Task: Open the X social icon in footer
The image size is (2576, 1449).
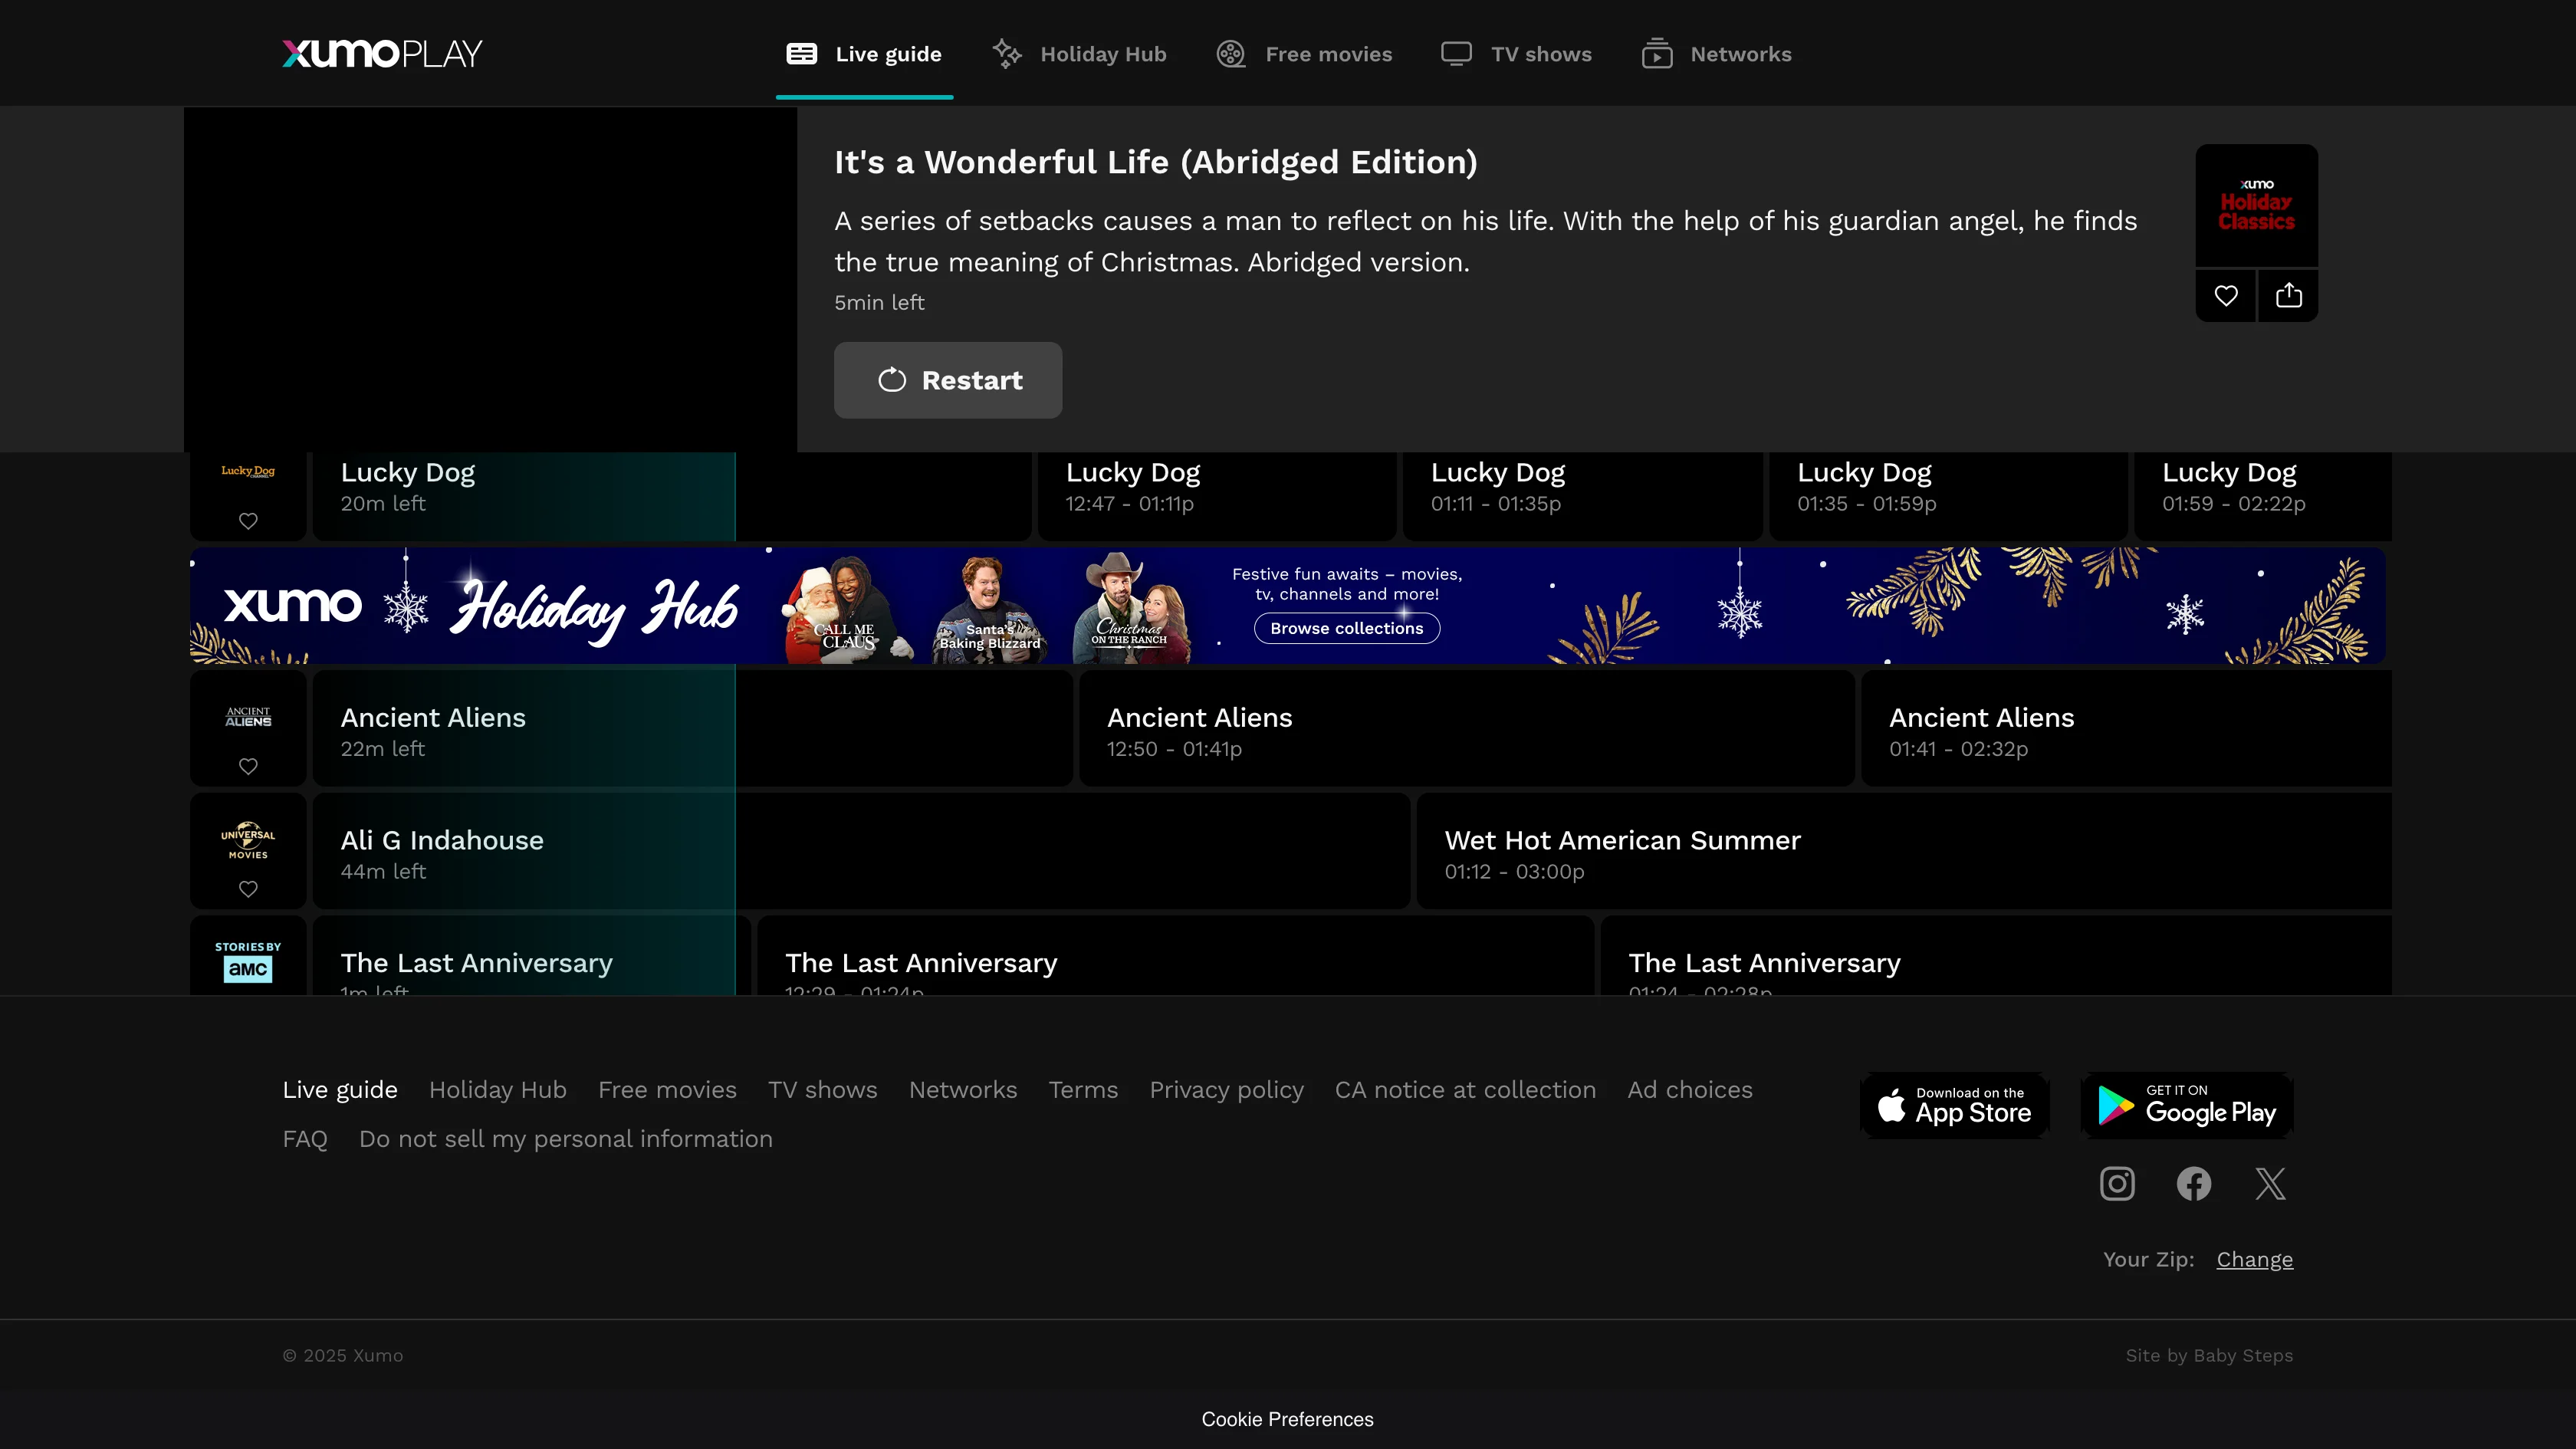Action: (x=2270, y=1184)
